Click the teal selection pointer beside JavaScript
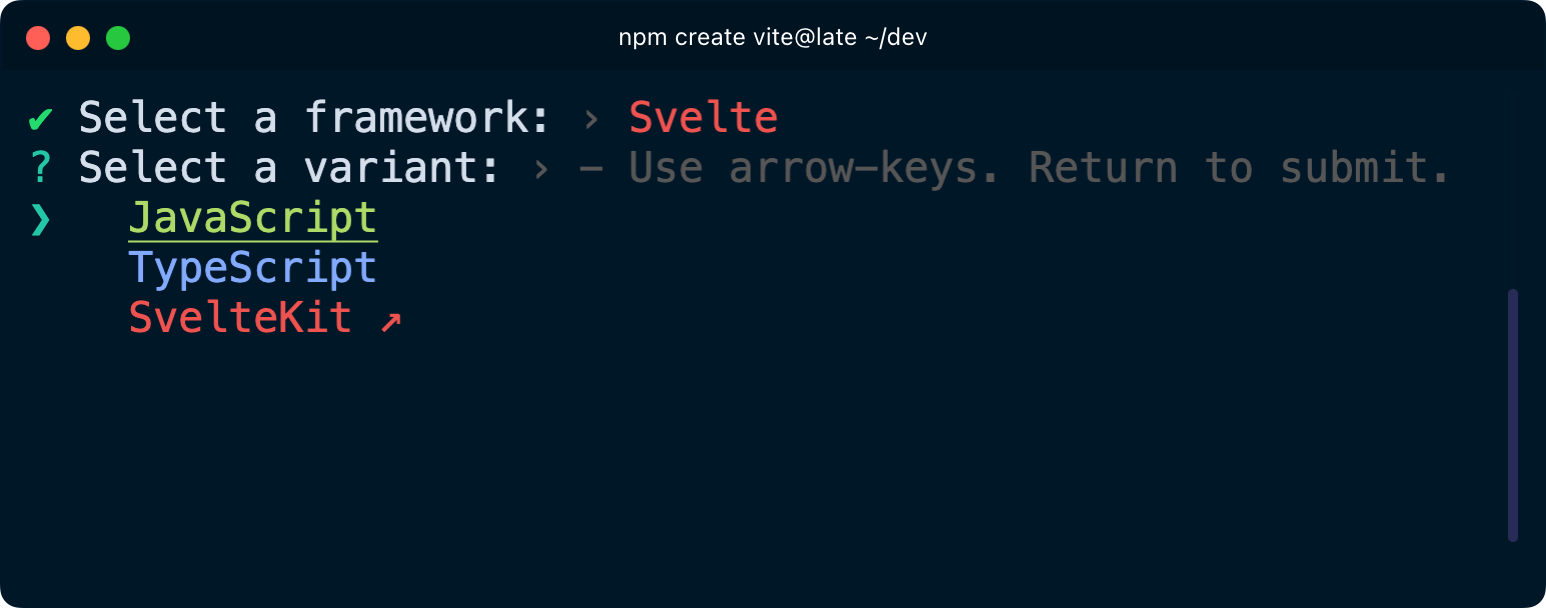The image size is (1546, 608). click(x=40, y=218)
